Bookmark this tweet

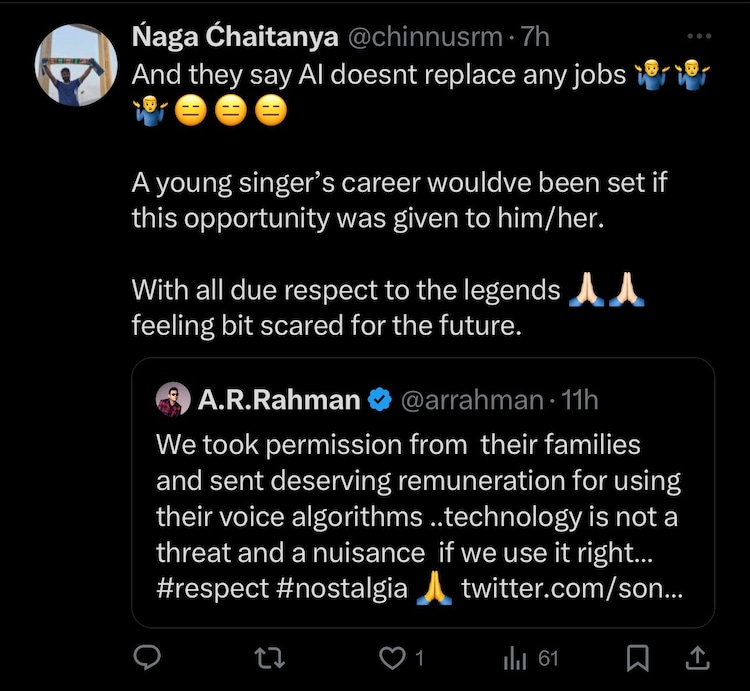tap(637, 658)
